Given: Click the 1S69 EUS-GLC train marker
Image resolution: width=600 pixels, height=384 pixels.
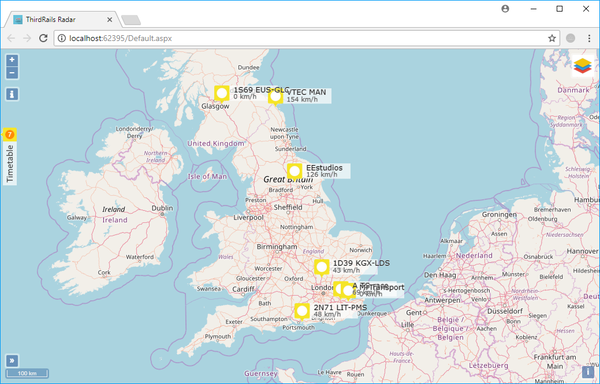Looking at the screenshot, I should (x=222, y=94).
